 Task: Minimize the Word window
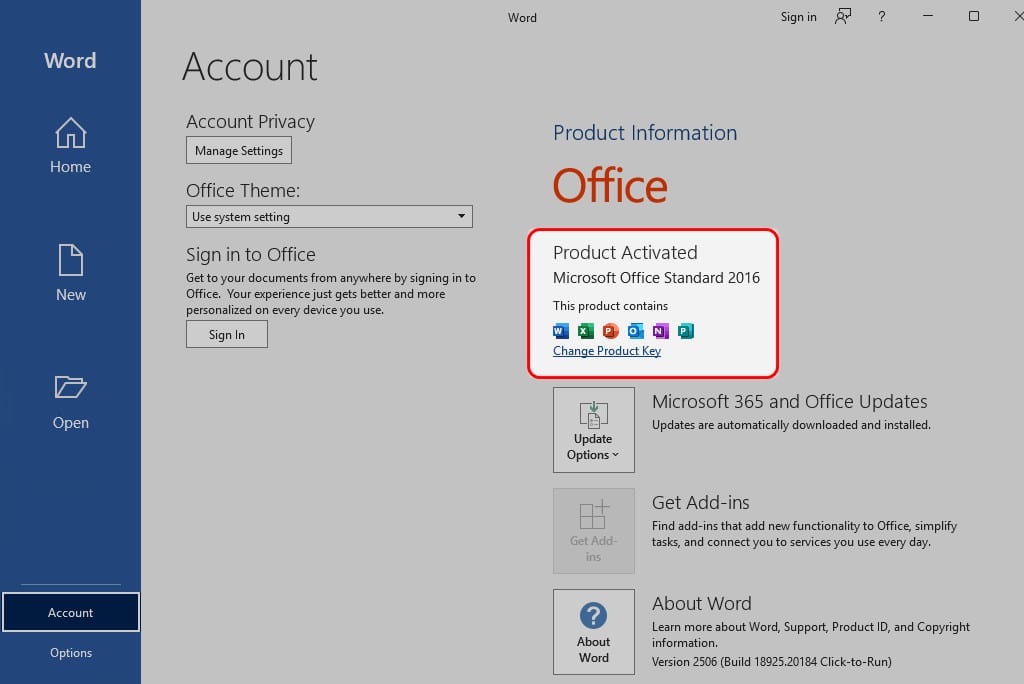(927, 16)
